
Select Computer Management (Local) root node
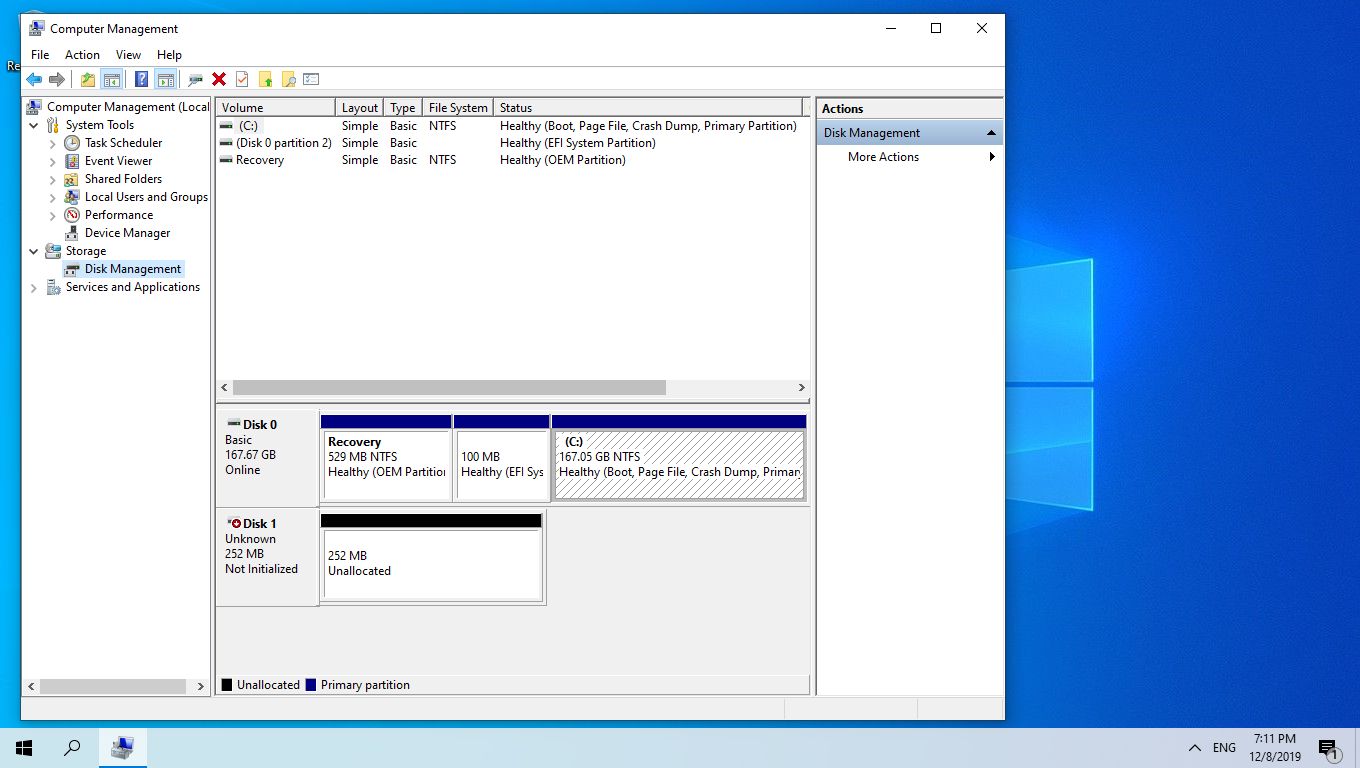point(128,107)
